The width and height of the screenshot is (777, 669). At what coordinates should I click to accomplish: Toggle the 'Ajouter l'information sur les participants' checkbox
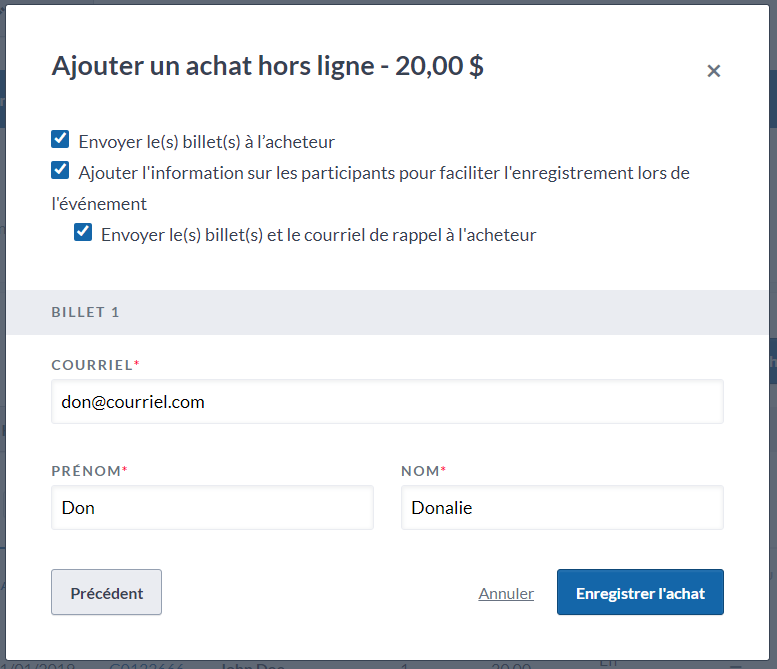click(x=60, y=170)
